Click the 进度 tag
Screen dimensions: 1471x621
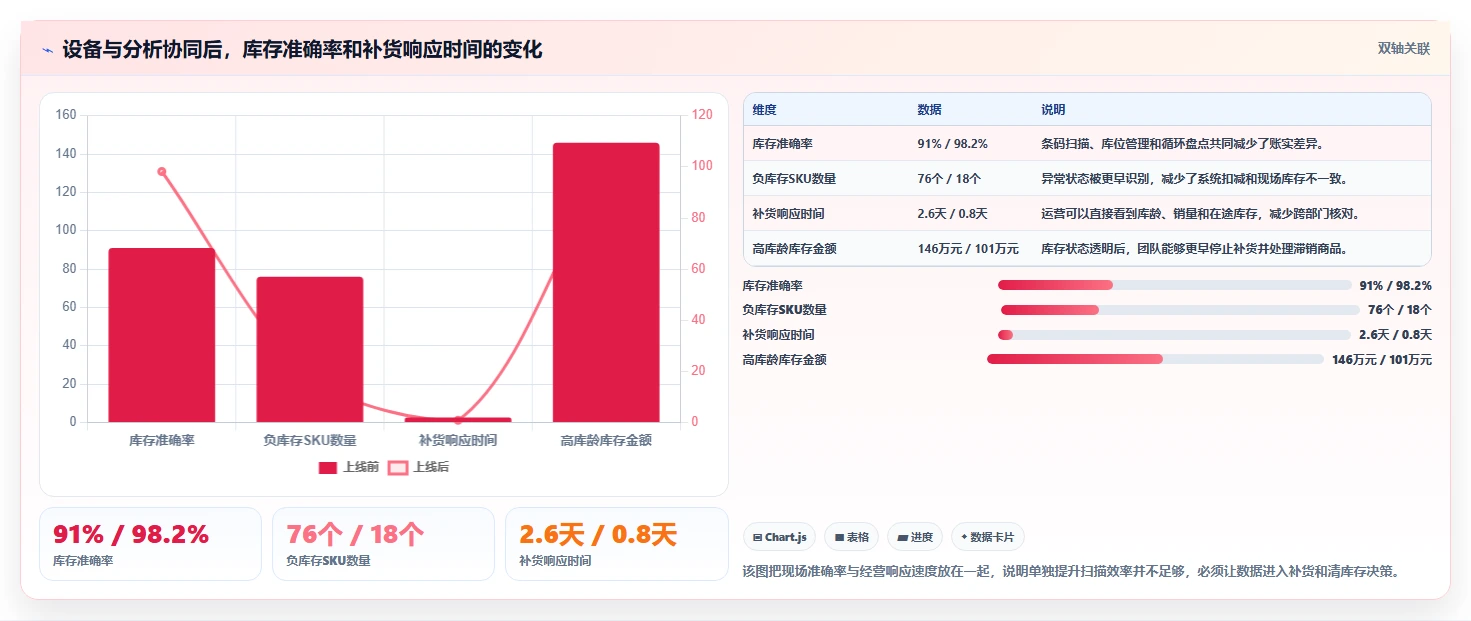click(915, 537)
